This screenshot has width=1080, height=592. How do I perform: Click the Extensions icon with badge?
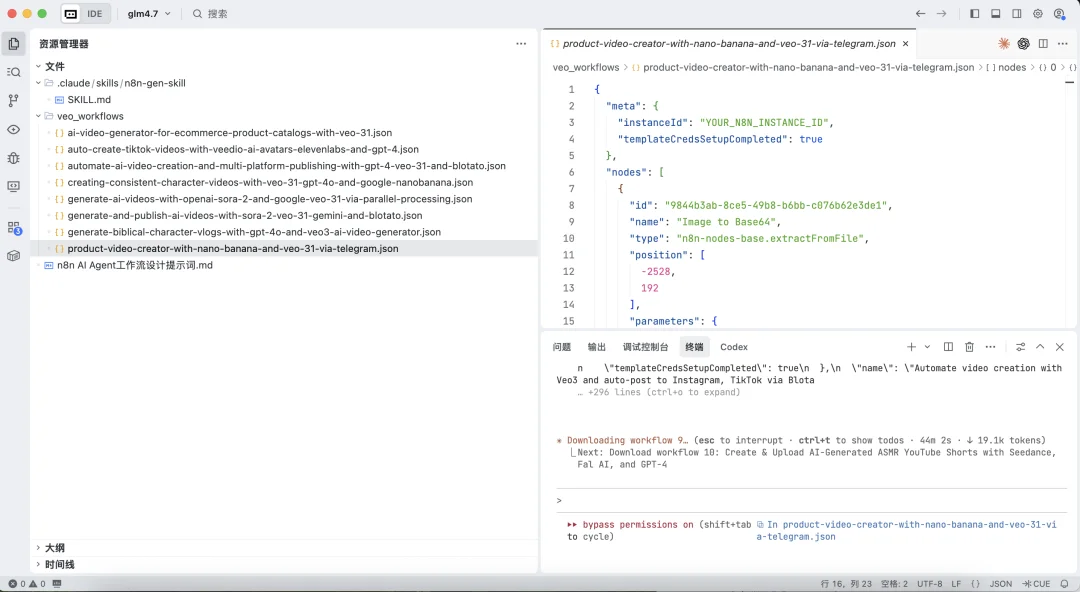[x=14, y=228]
